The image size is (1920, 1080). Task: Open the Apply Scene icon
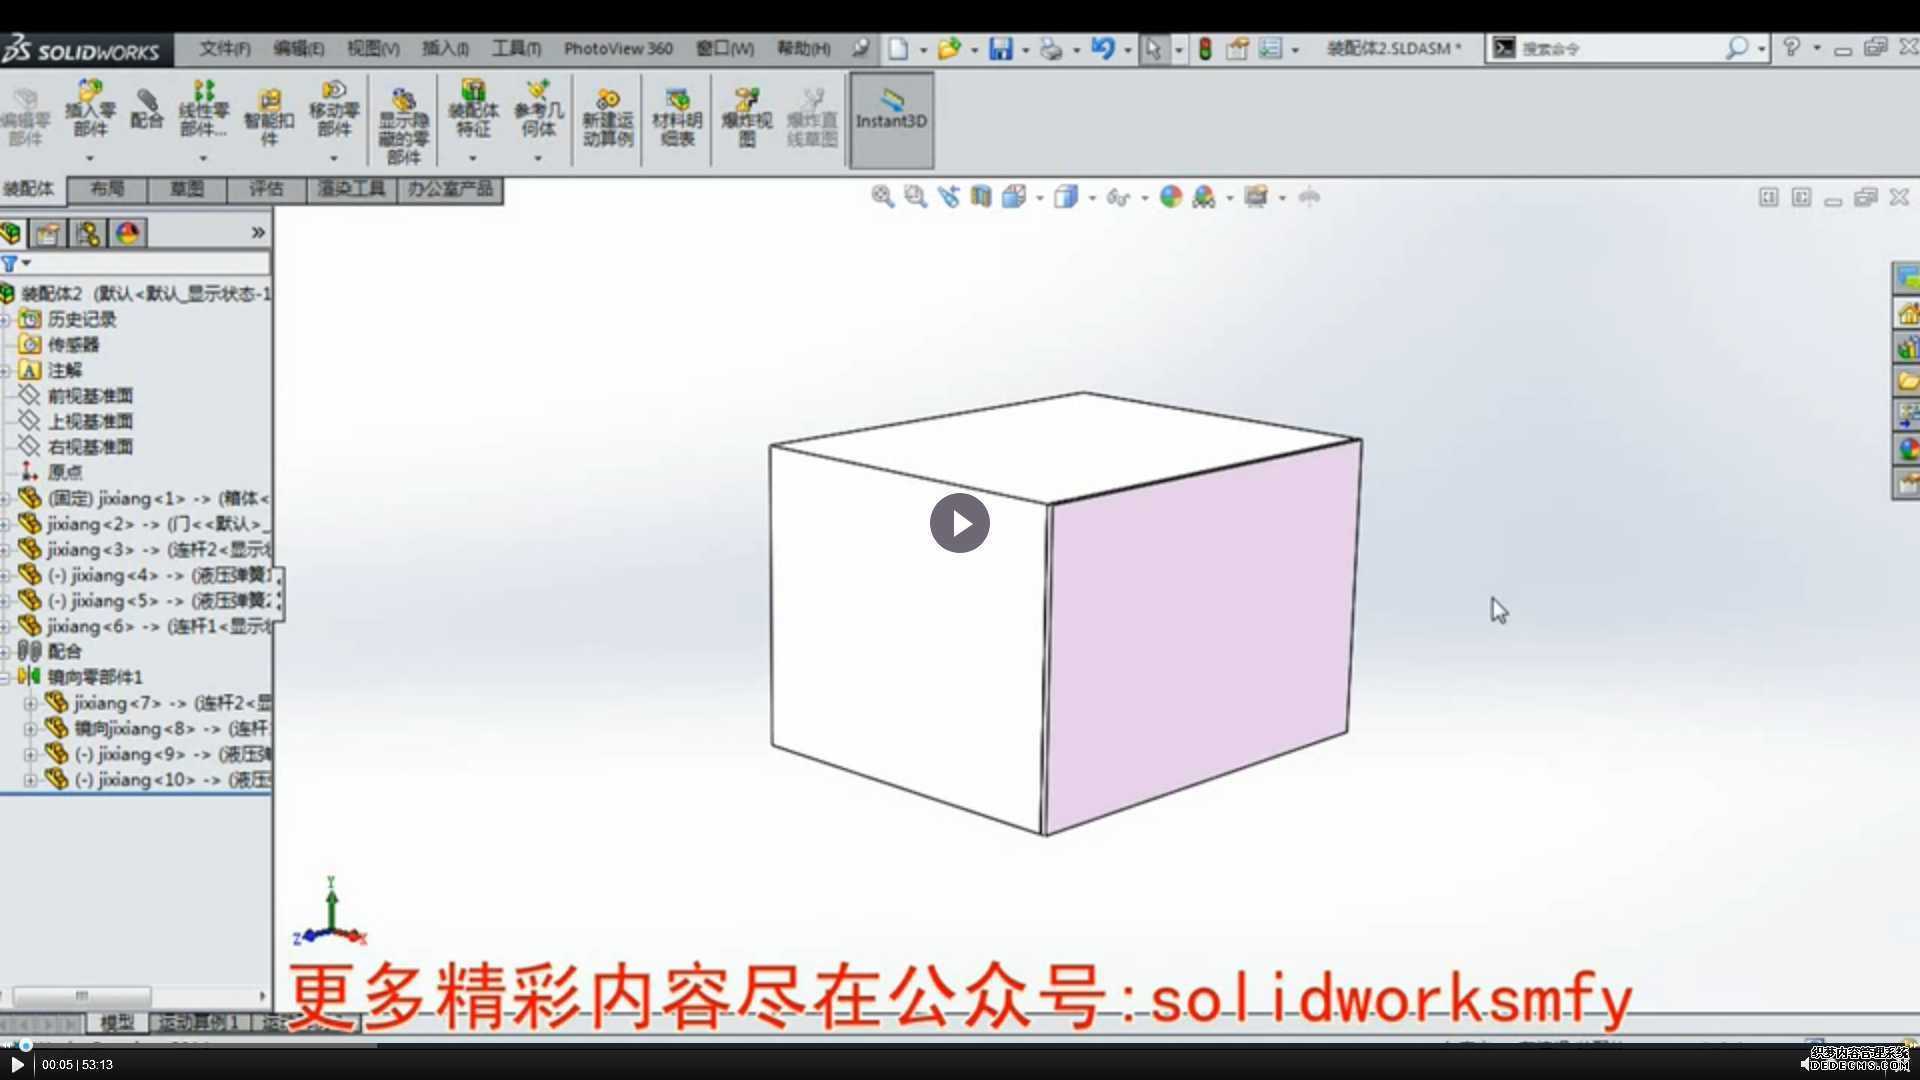click(x=1204, y=197)
